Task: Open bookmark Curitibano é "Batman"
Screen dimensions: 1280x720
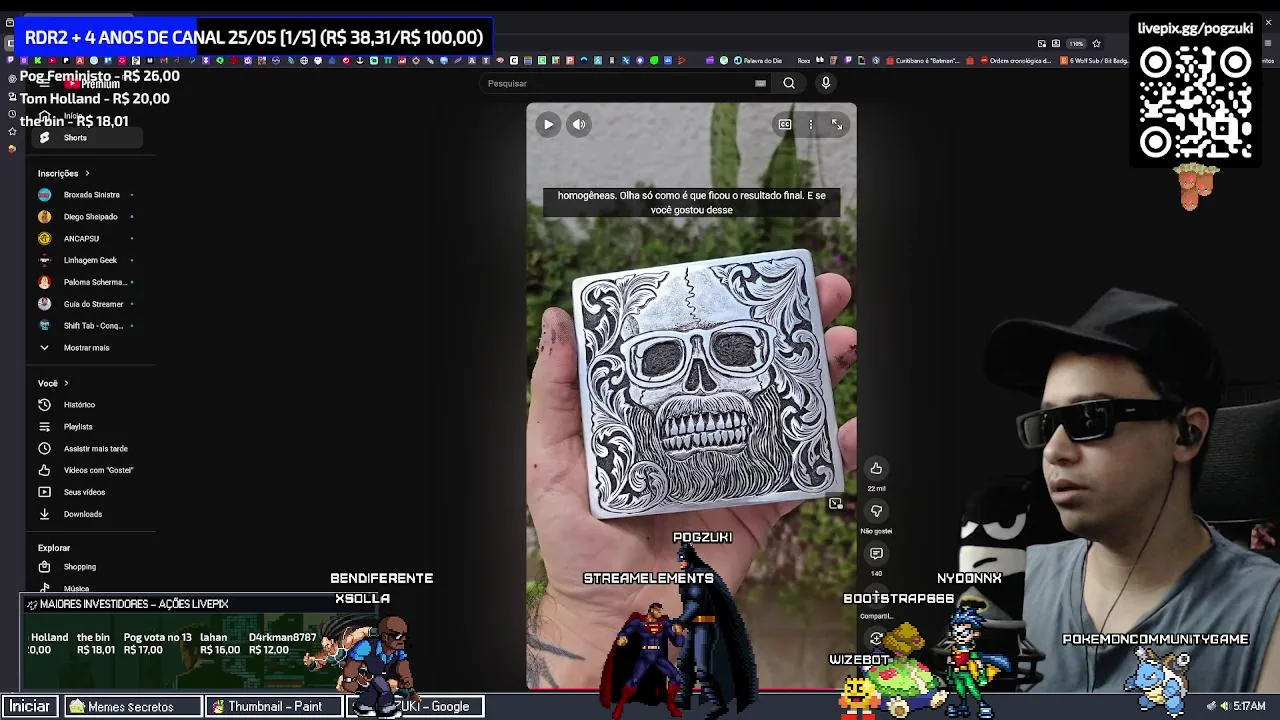Action: click(x=922, y=61)
